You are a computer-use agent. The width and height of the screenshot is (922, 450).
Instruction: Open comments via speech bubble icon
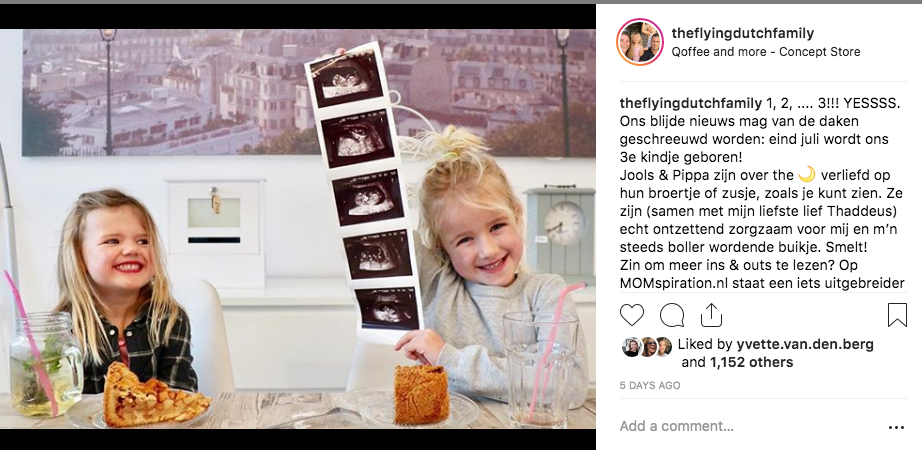coord(672,315)
